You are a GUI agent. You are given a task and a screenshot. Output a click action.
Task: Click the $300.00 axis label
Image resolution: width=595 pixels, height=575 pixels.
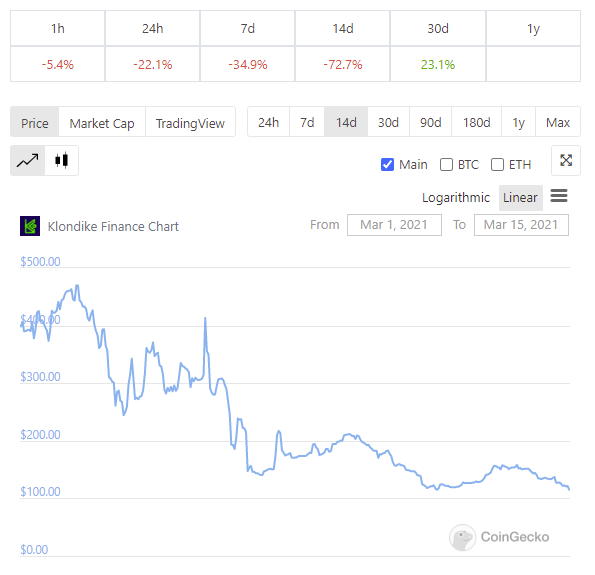click(40, 377)
